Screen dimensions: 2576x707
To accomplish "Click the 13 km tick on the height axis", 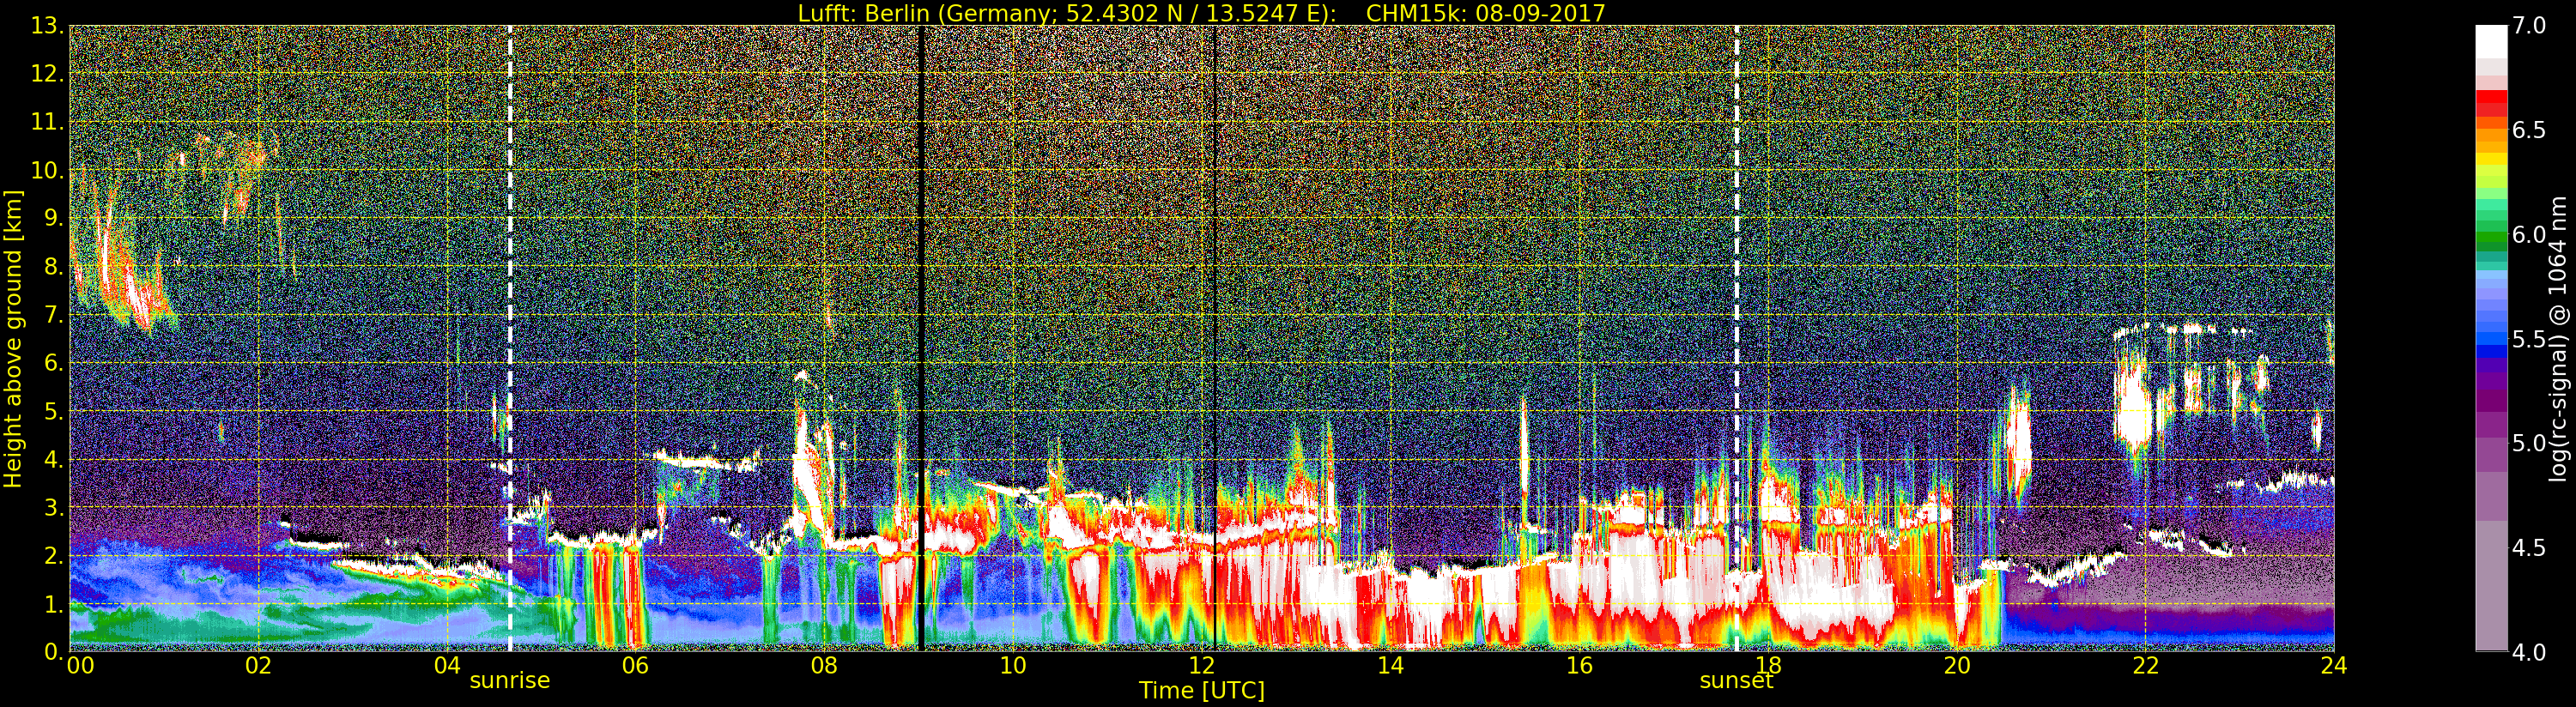I will tap(46, 26).
